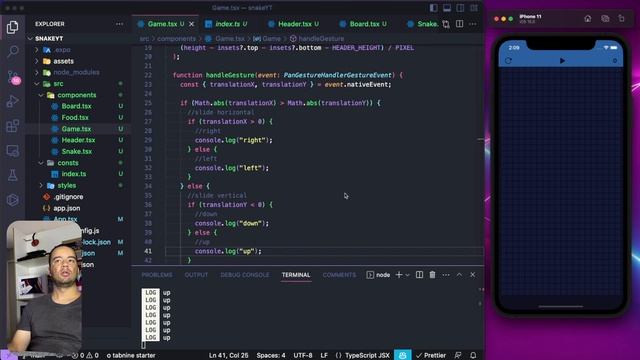Toggle bottom panel layout icon
The image size is (640, 360).
(x=447, y=8)
